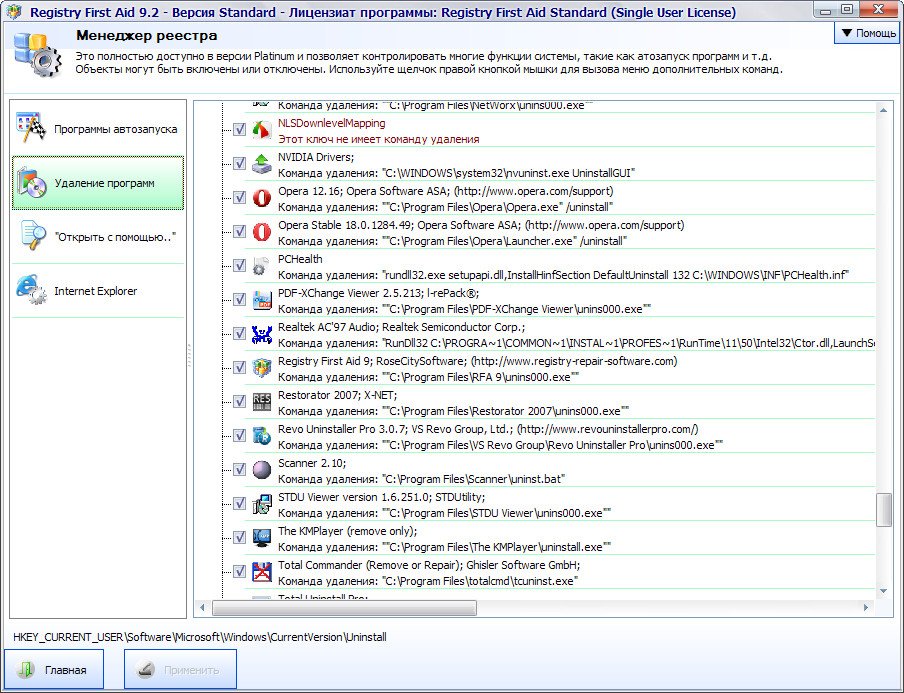Toggle The KMPlayer checkbox
This screenshot has height=693, width=904.
239,538
